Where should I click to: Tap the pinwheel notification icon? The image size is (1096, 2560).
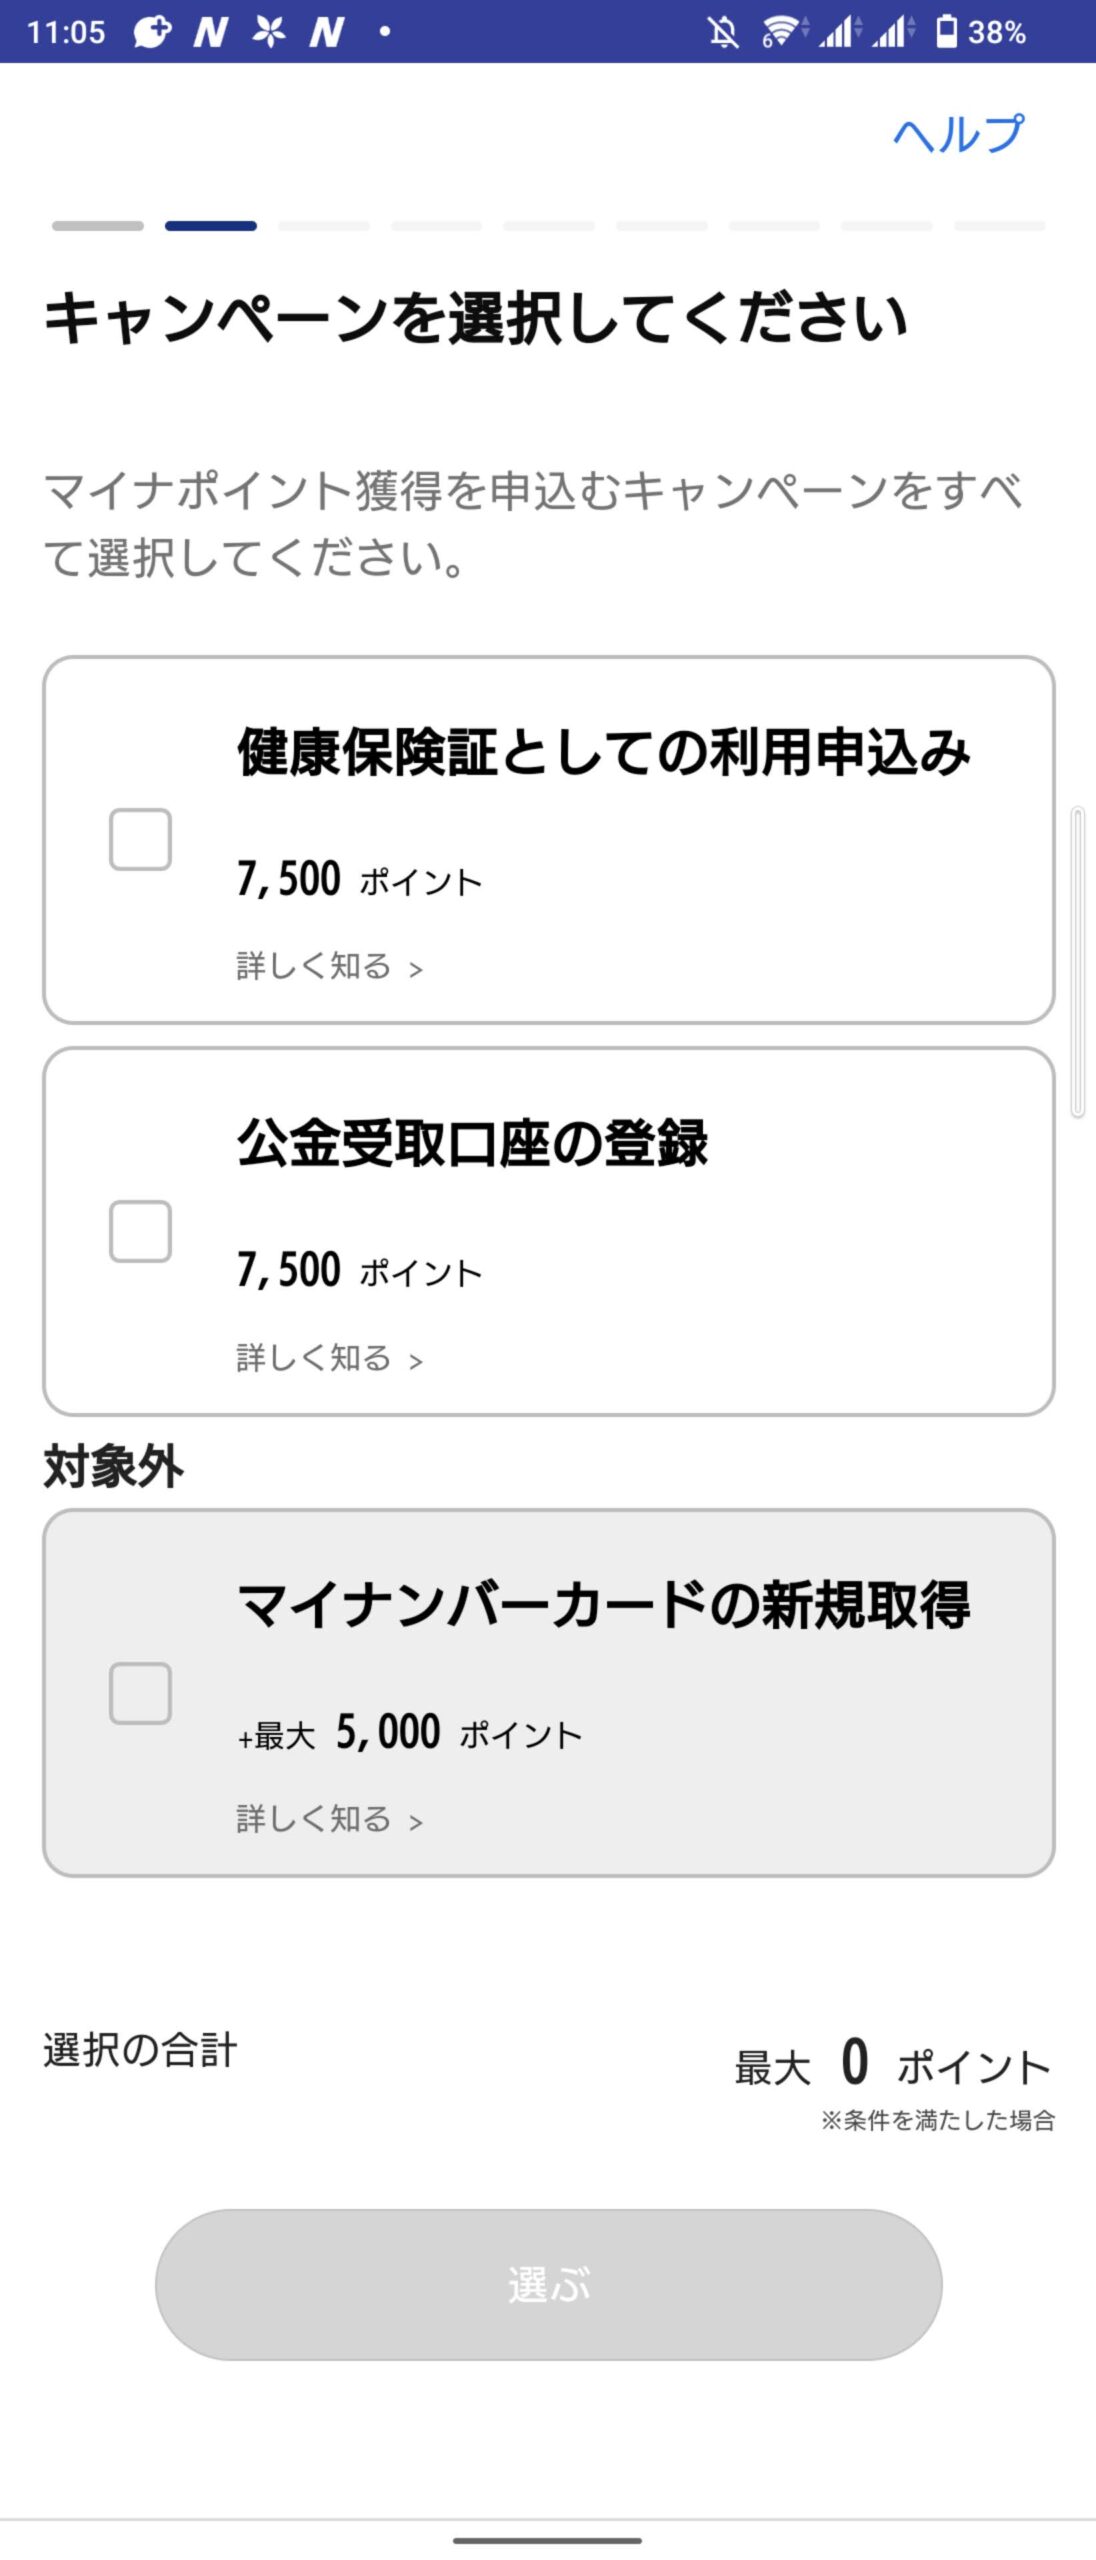[x=268, y=32]
